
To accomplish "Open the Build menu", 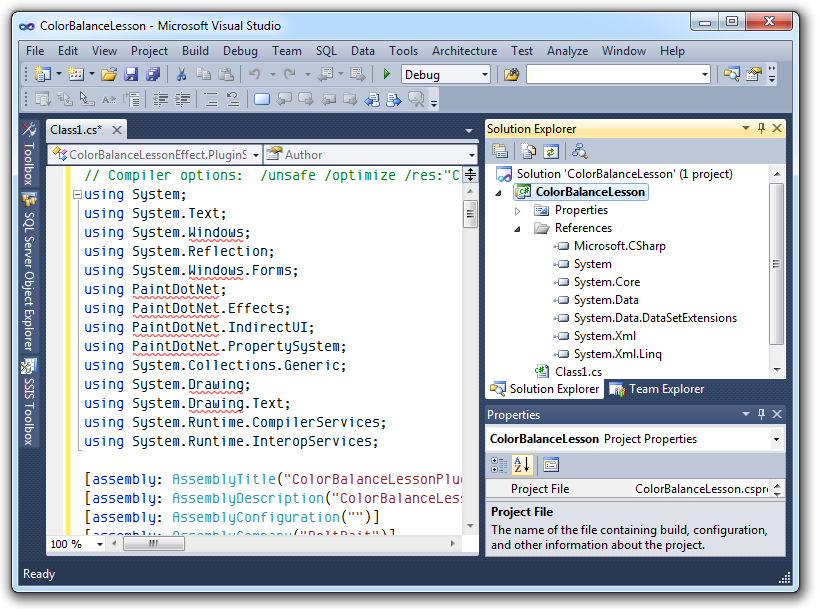I will point(195,51).
